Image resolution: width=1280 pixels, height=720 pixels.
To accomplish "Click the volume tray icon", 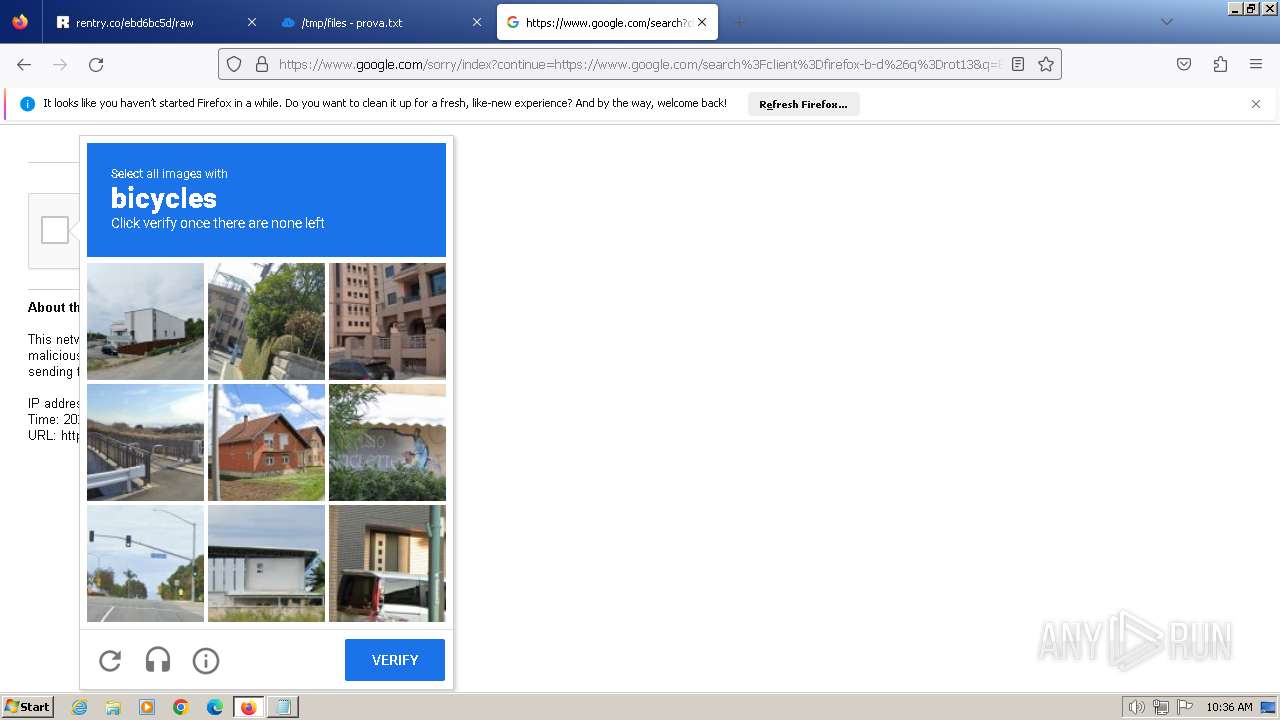I will pos(1136,707).
